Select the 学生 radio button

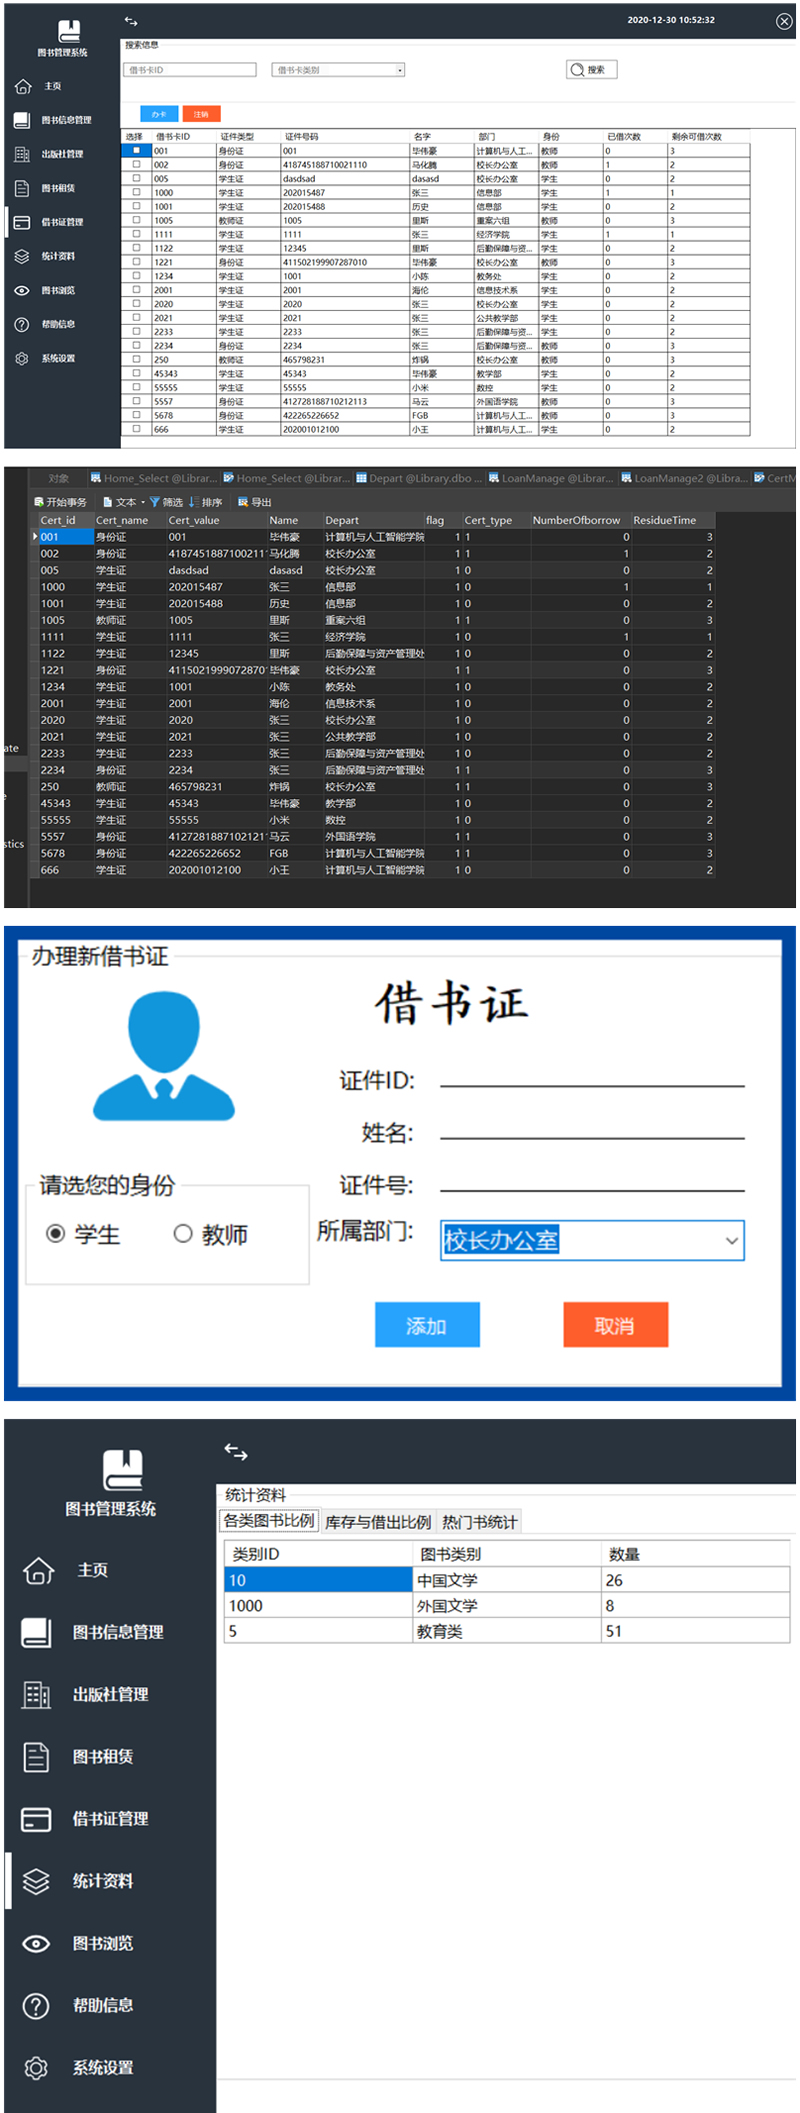(56, 1233)
